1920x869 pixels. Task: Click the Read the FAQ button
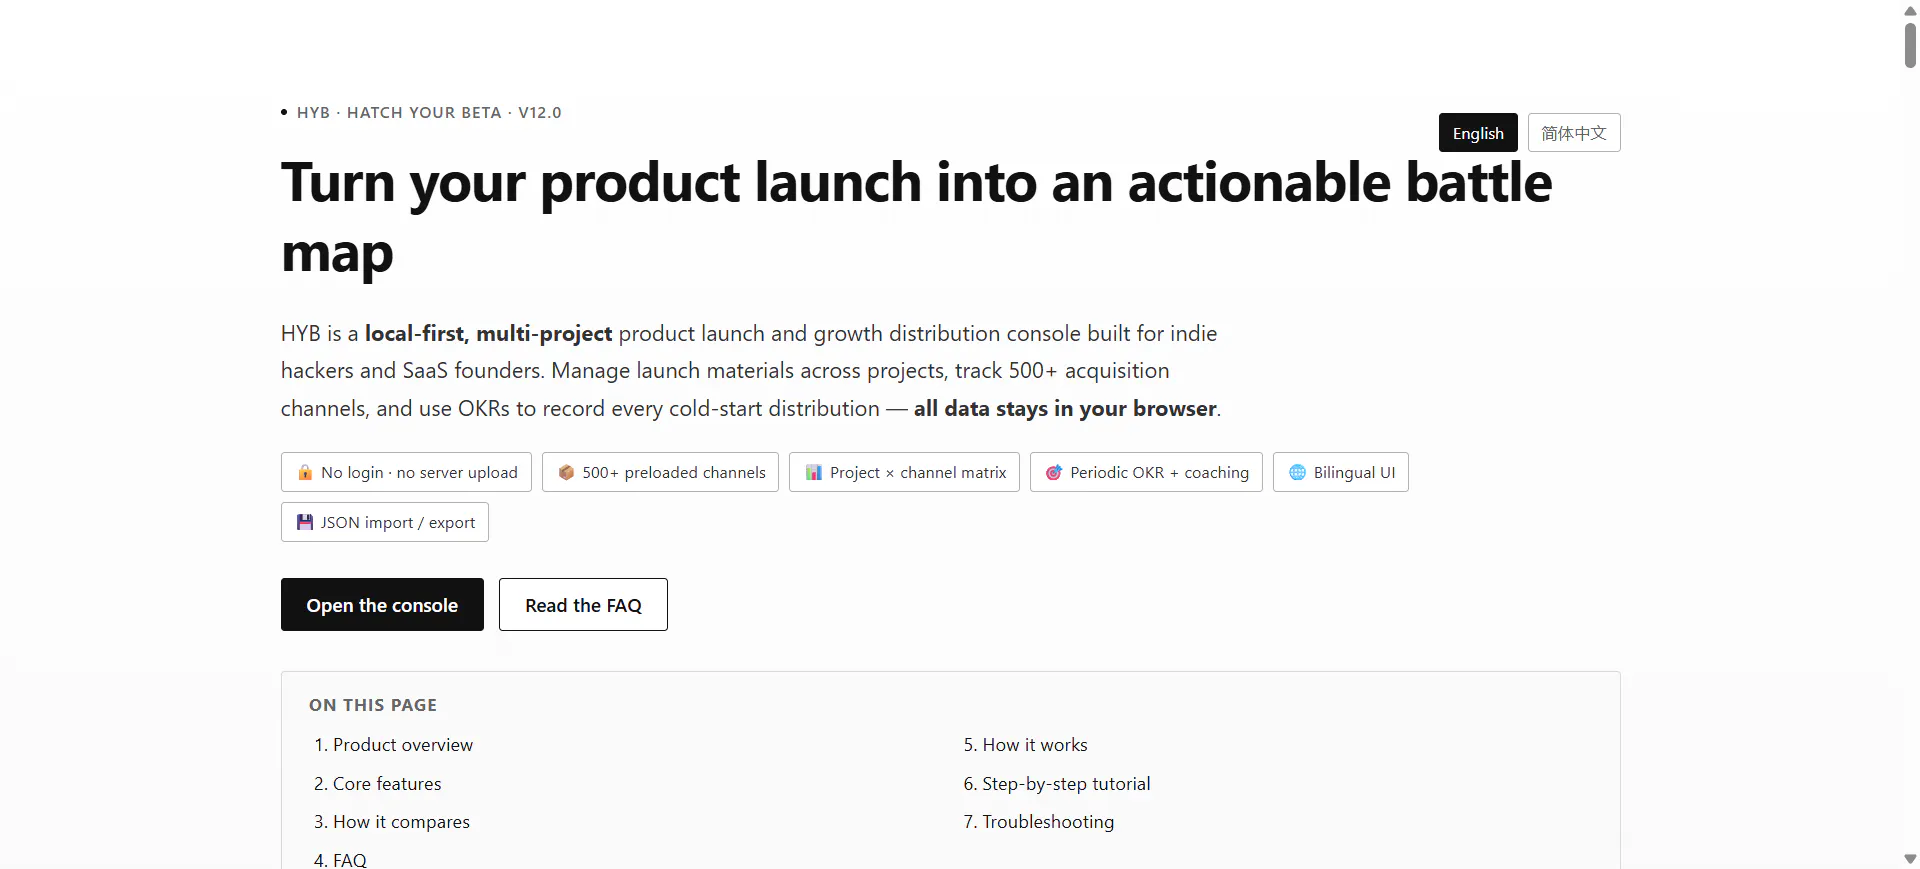pos(583,605)
